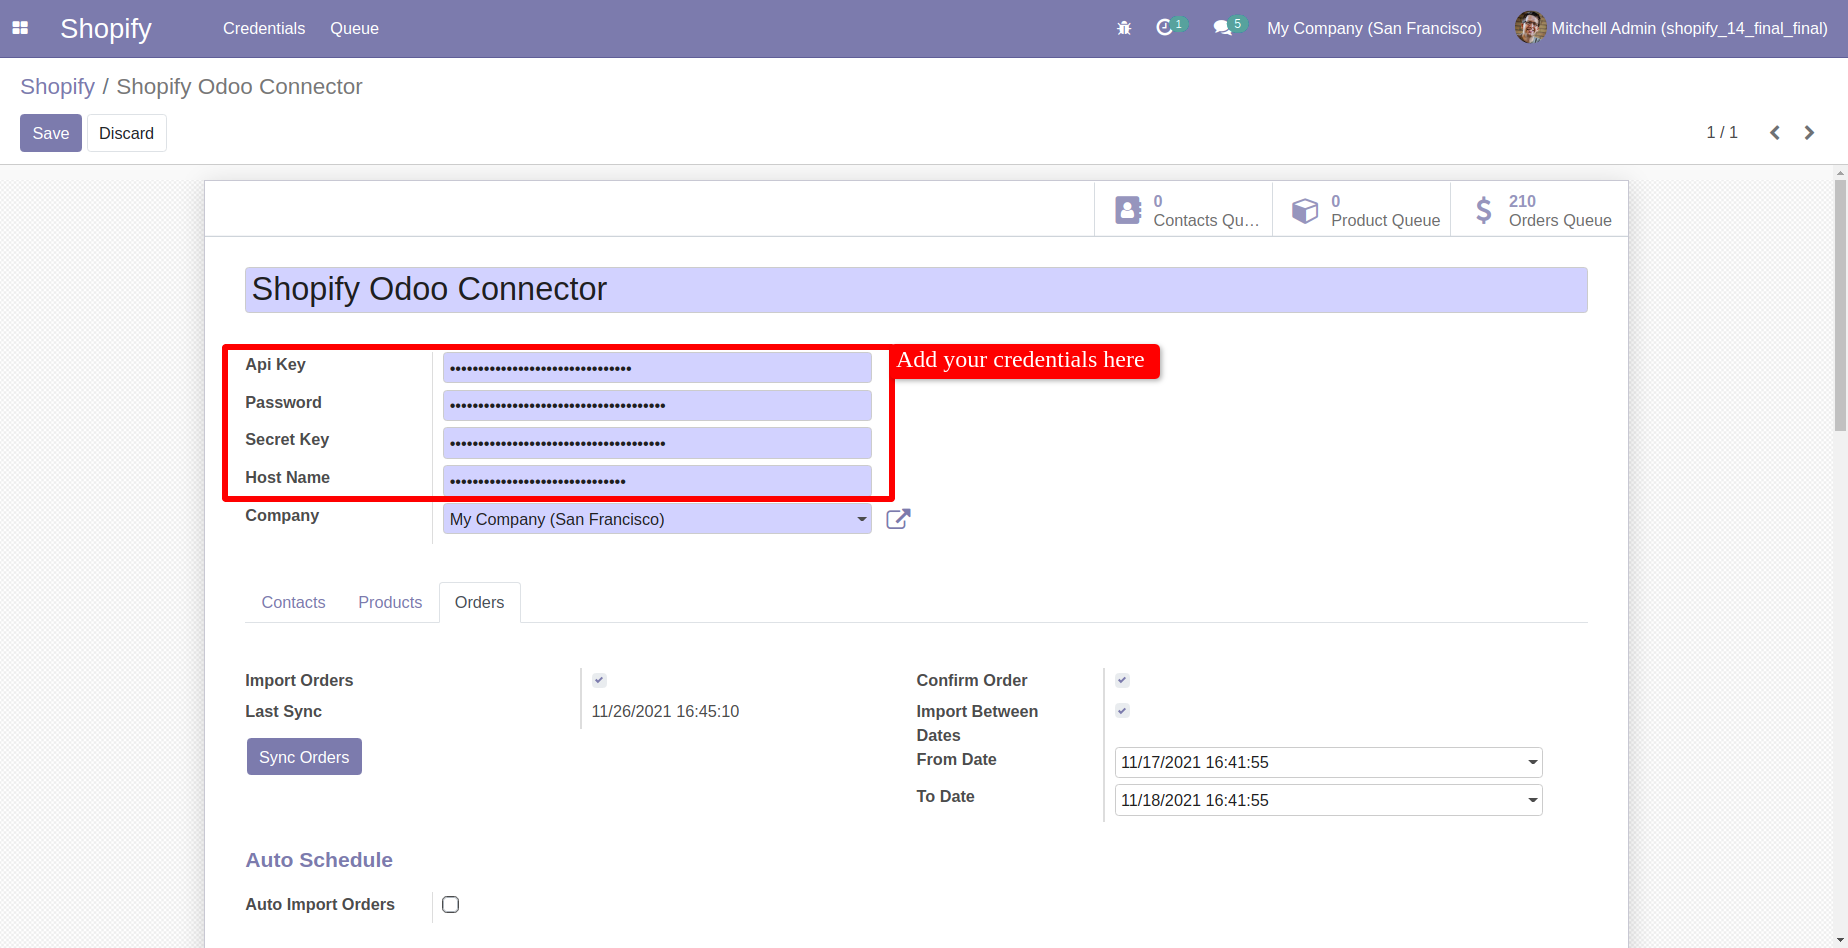Screen dimensions: 1848x948
Task: Open the apps grid menu icon
Action: click(20, 28)
